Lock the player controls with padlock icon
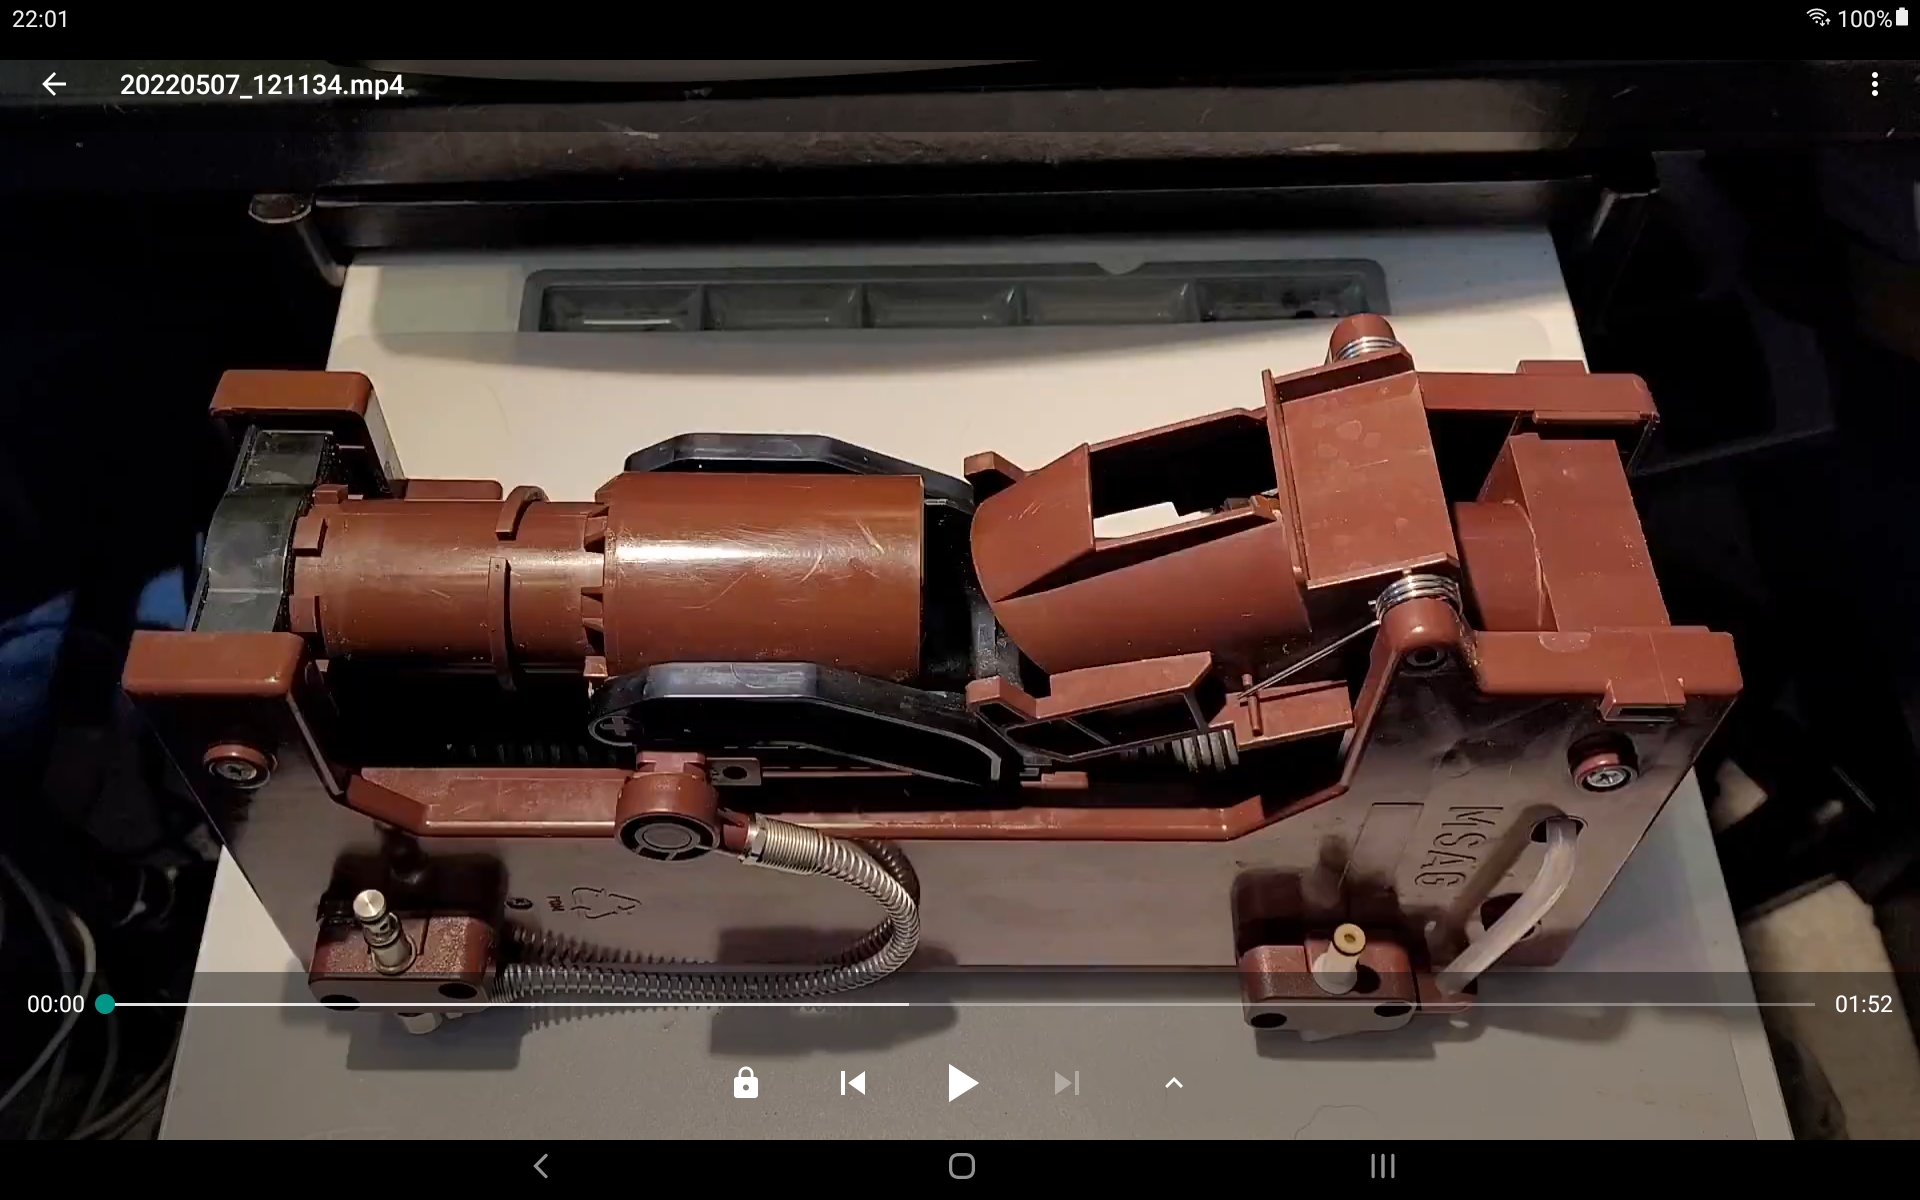Viewport: 1920px width, 1200px height. coord(745,1083)
